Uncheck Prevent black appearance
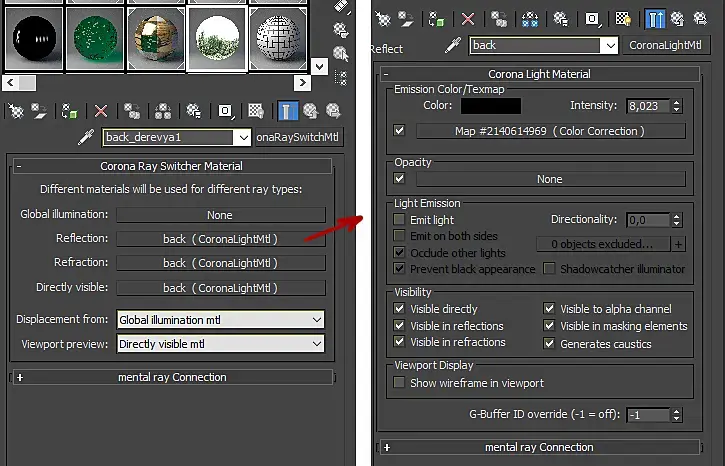 [x=399, y=269]
